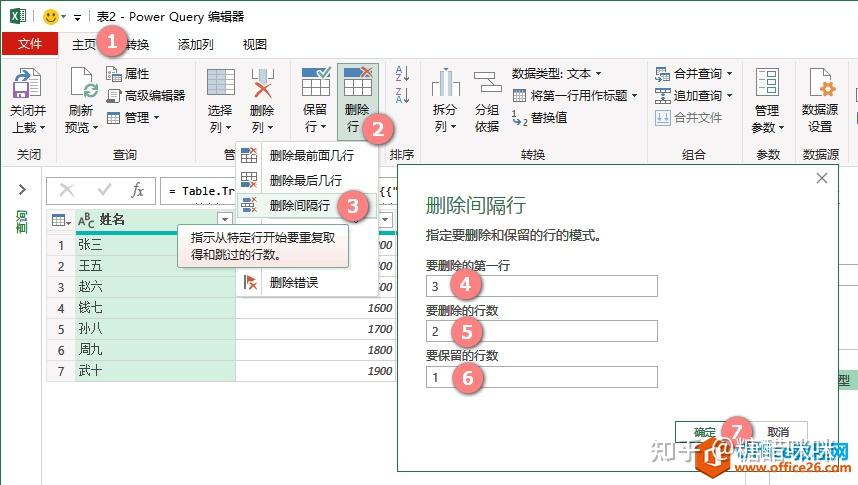The image size is (858, 485).
Task: Open the 姓名 column filter dropdown
Action: pyautogui.click(x=225, y=220)
